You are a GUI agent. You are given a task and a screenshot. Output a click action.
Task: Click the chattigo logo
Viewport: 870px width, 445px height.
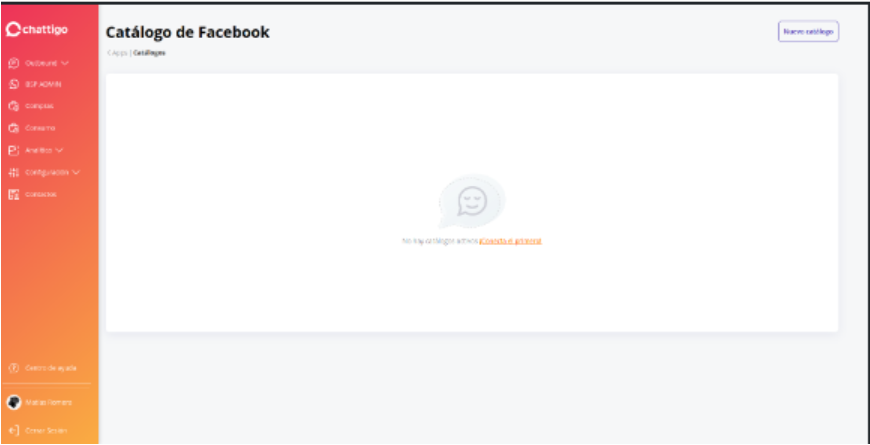(37, 29)
